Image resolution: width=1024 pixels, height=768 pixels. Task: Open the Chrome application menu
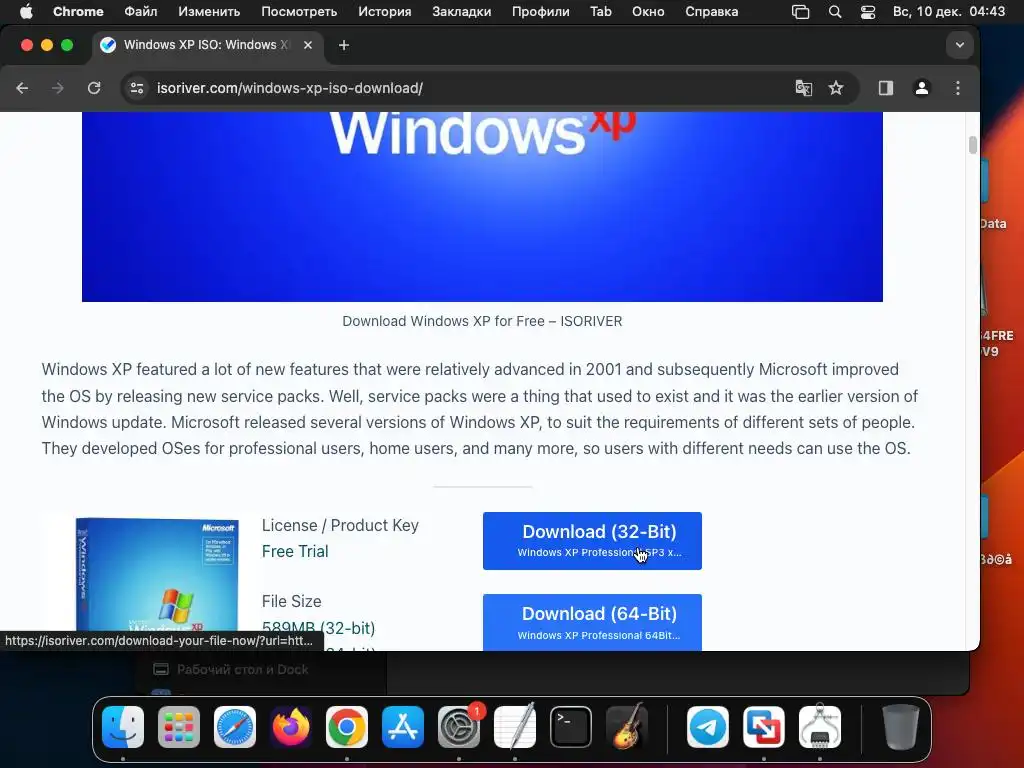pyautogui.click(x=78, y=12)
